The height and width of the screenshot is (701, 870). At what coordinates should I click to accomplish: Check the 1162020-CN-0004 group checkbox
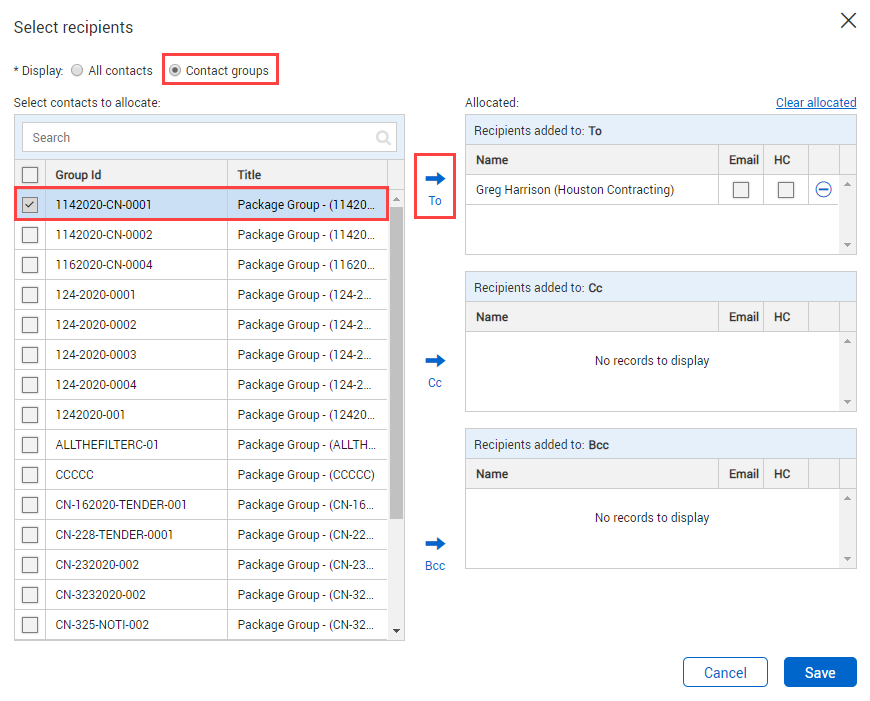pos(30,265)
